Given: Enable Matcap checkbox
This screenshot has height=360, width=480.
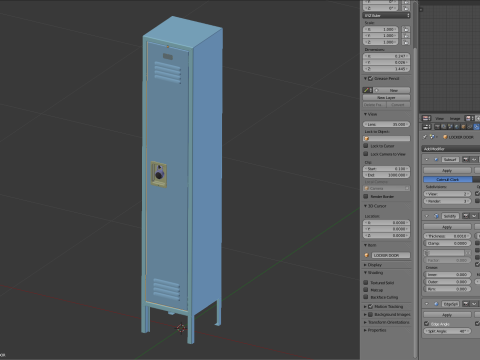Looking at the screenshot, I should tap(366, 290).
